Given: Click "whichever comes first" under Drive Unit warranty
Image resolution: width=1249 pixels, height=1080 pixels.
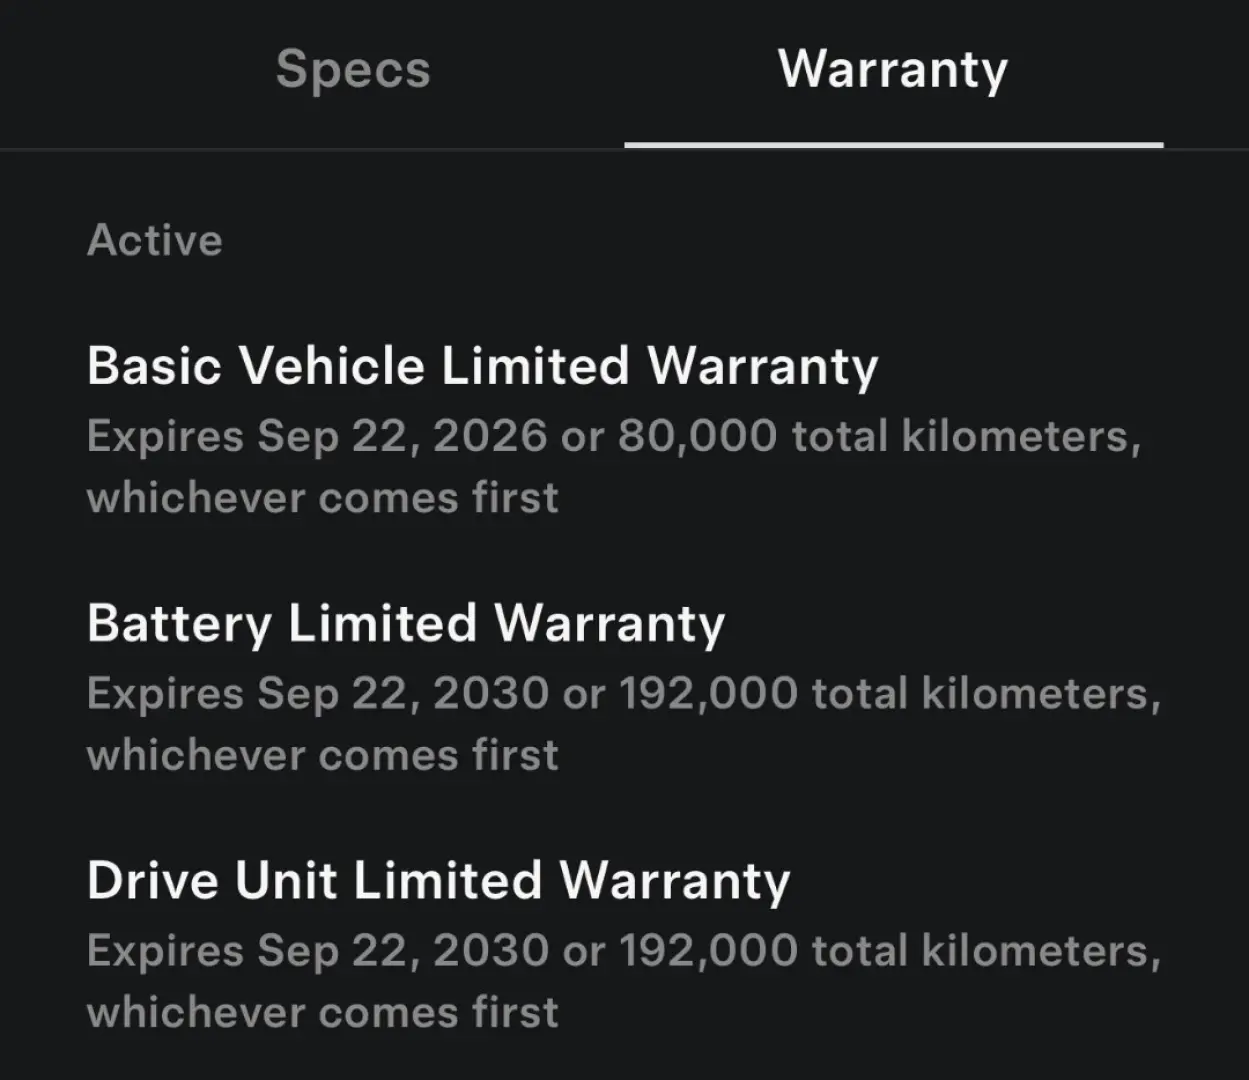Looking at the screenshot, I should (322, 1012).
